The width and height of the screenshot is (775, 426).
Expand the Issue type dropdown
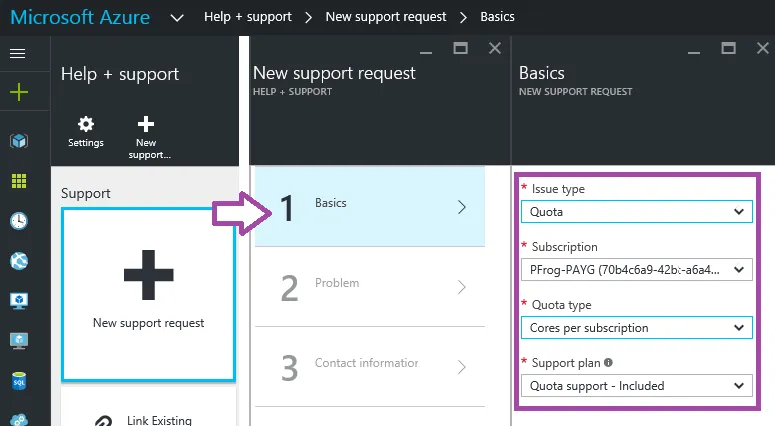click(x=635, y=211)
